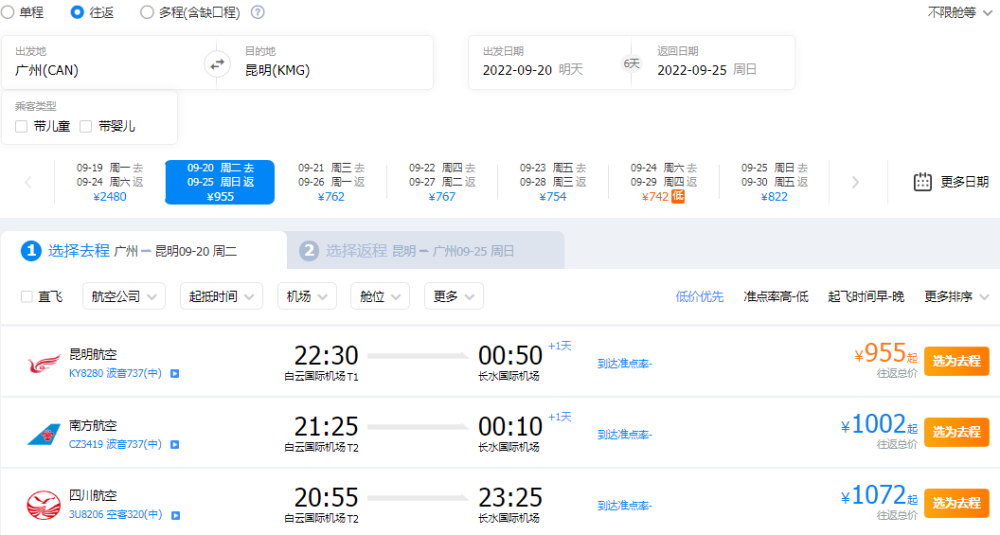Click the China Southern Airlines logo
The width and height of the screenshot is (1000, 535).
pos(43,434)
